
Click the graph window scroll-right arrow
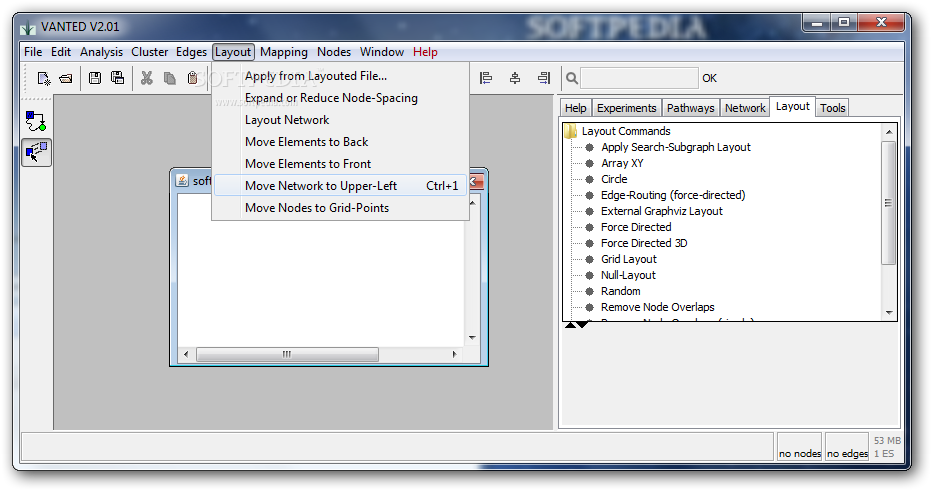pyautogui.click(x=454, y=354)
